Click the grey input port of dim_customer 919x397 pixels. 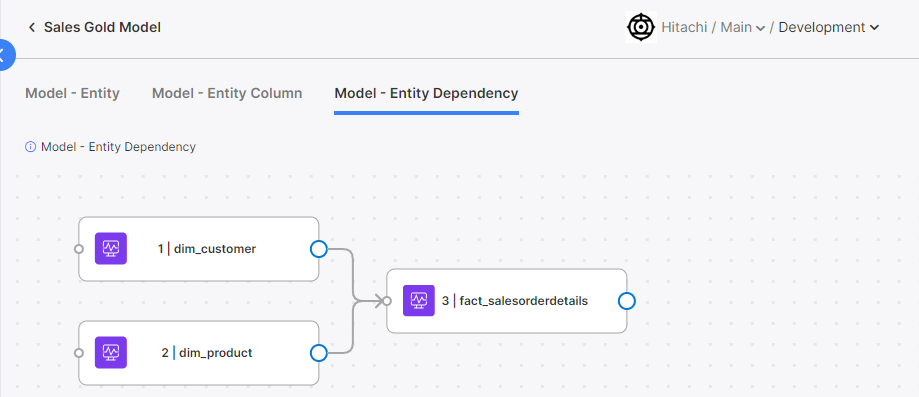pyautogui.click(x=79, y=249)
